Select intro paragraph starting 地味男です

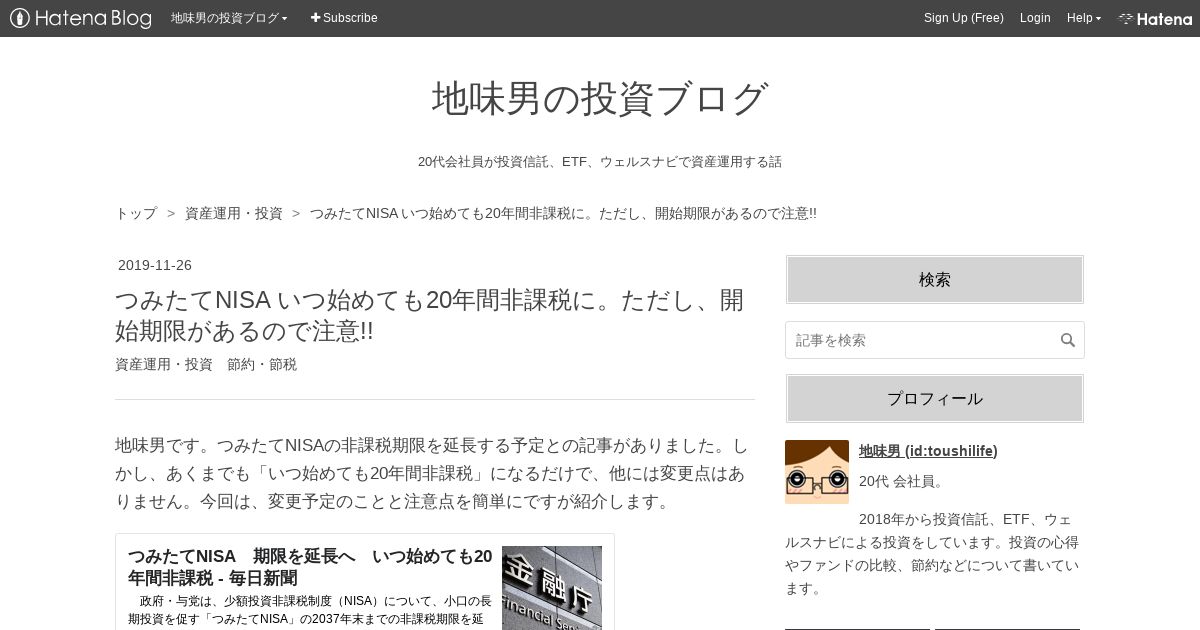click(433, 473)
